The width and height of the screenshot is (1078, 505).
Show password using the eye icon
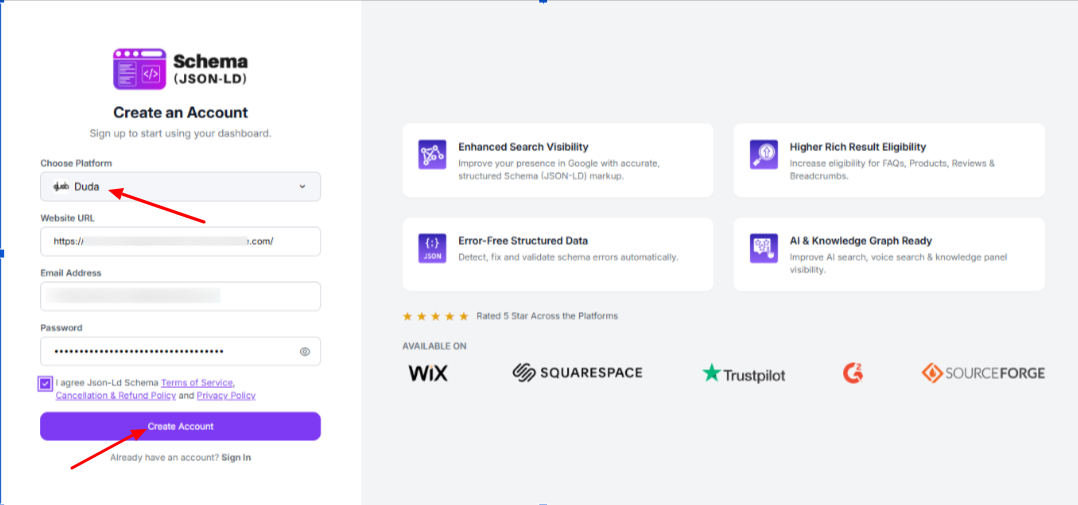click(x=305, y=352)
